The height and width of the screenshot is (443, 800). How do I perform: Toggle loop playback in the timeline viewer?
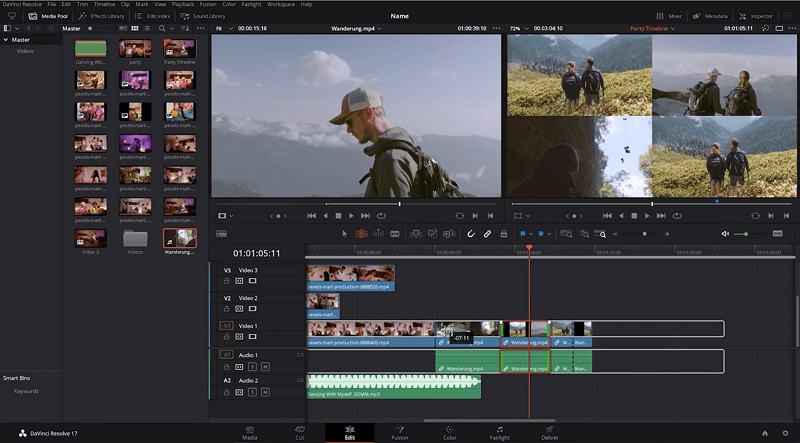pyautogui.click(x=677, y=216)
